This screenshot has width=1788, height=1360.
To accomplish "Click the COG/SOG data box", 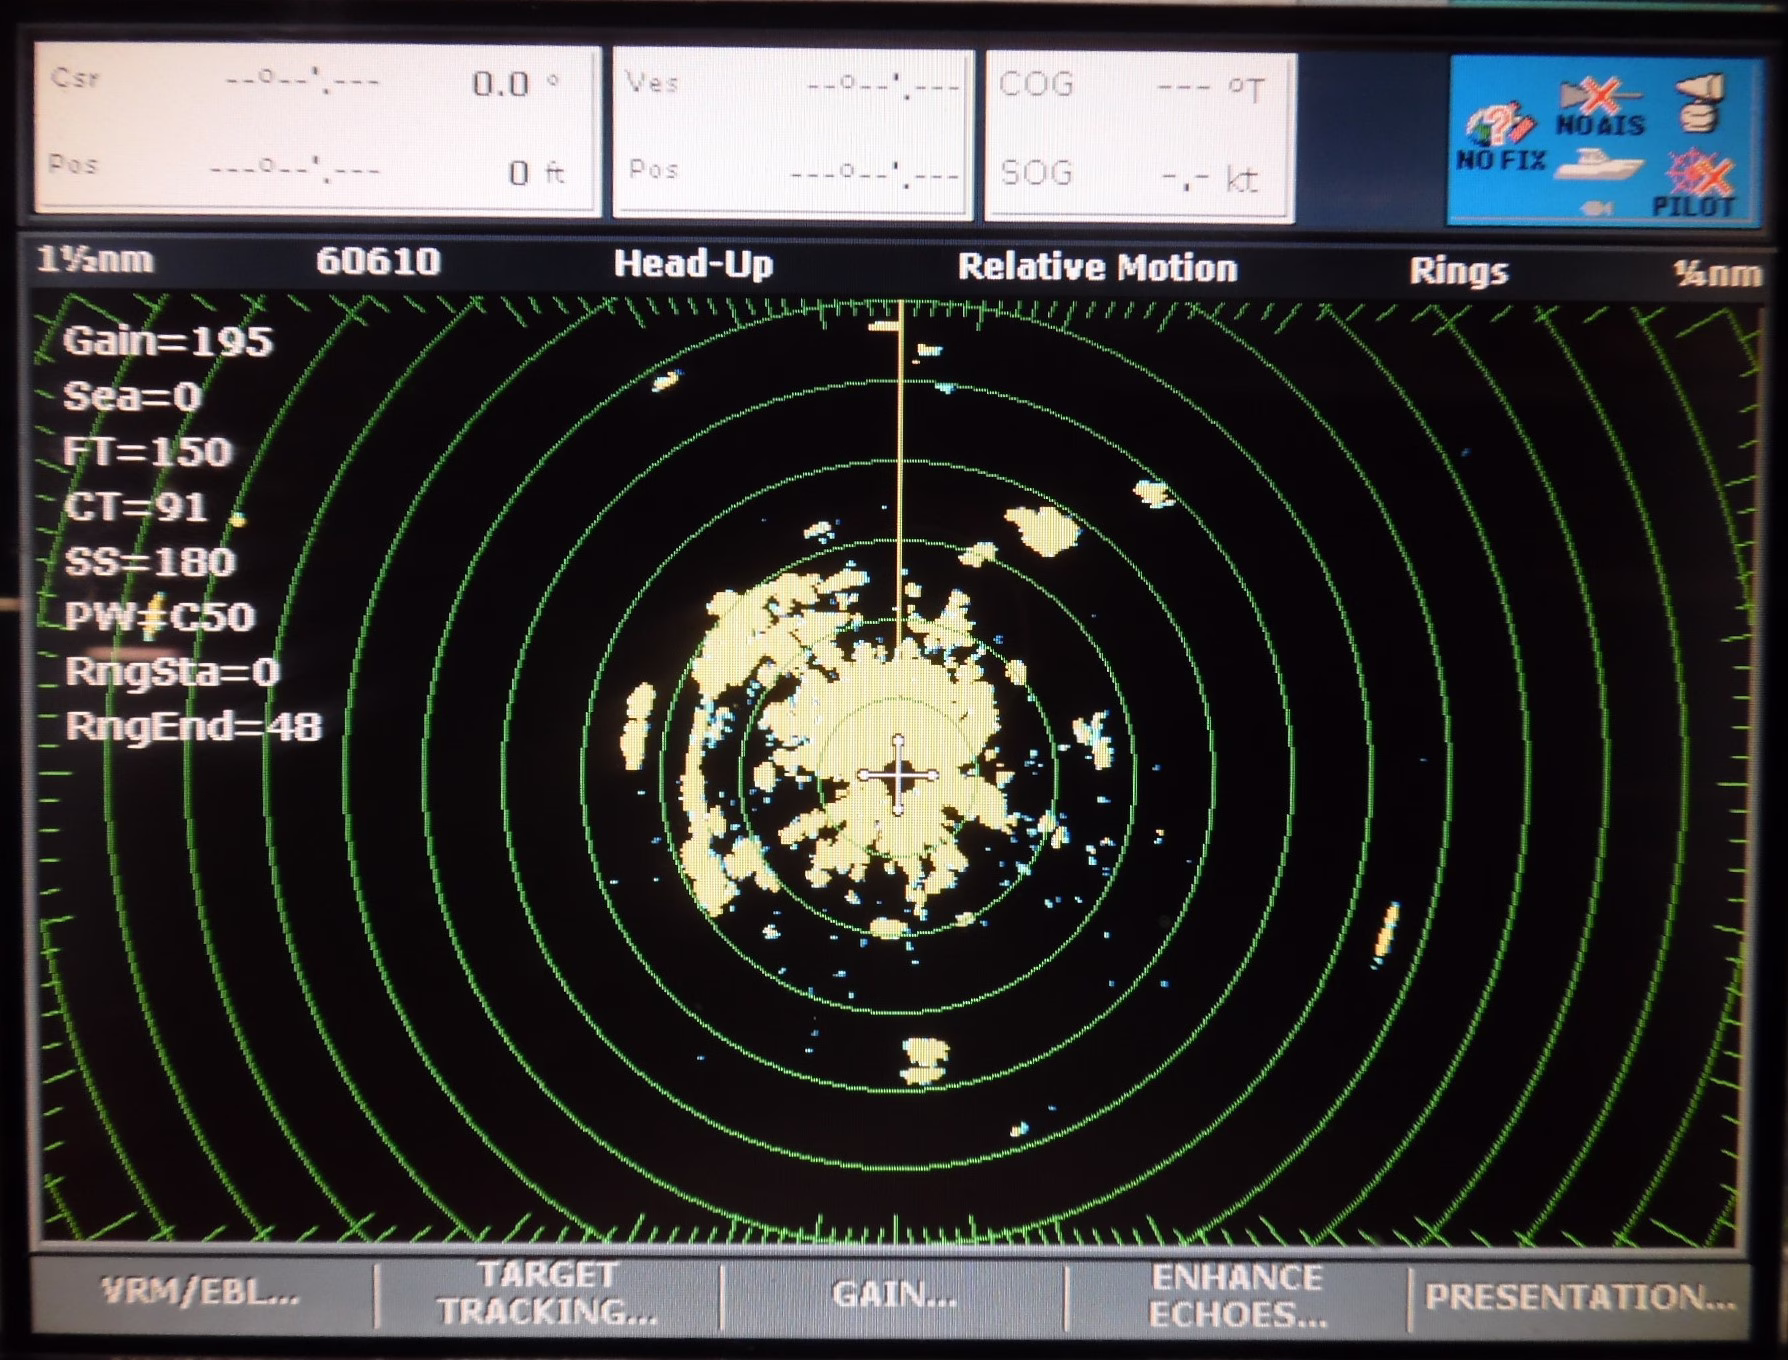I will (1139, 133).
